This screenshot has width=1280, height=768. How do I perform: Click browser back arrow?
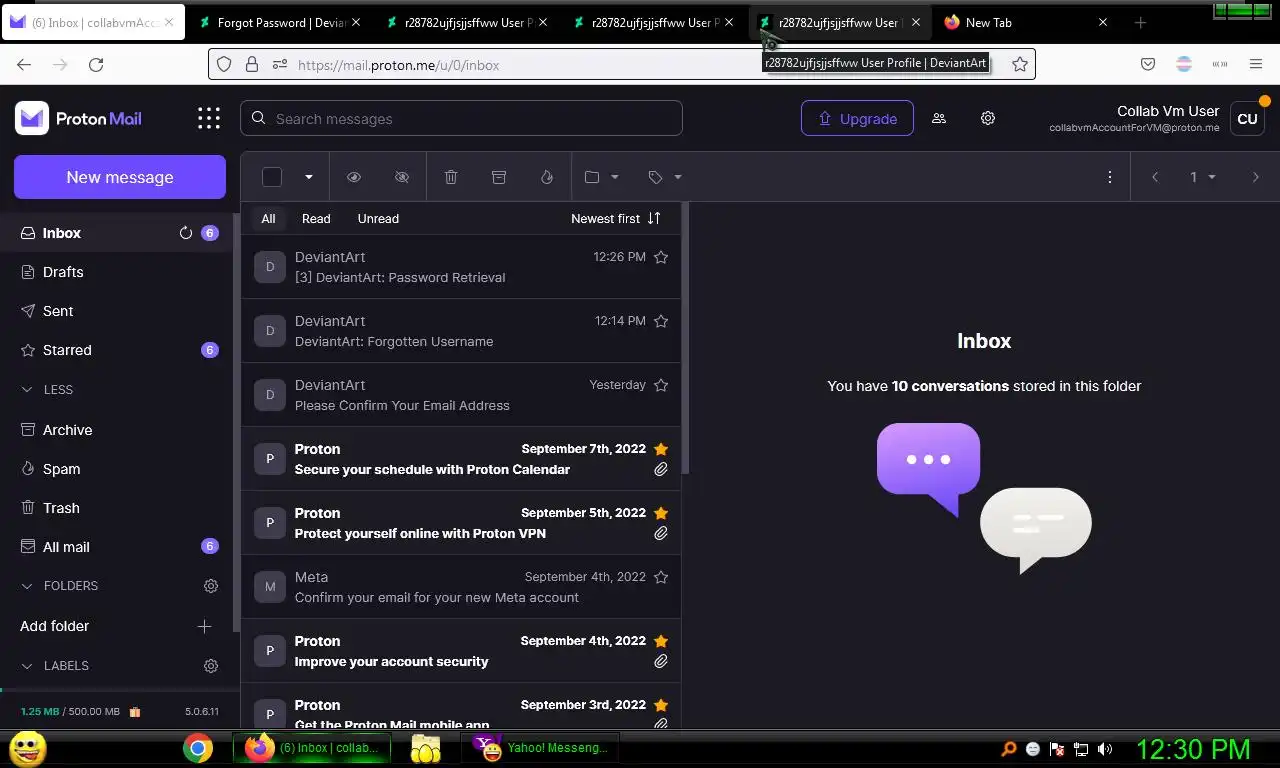[24, 64]
